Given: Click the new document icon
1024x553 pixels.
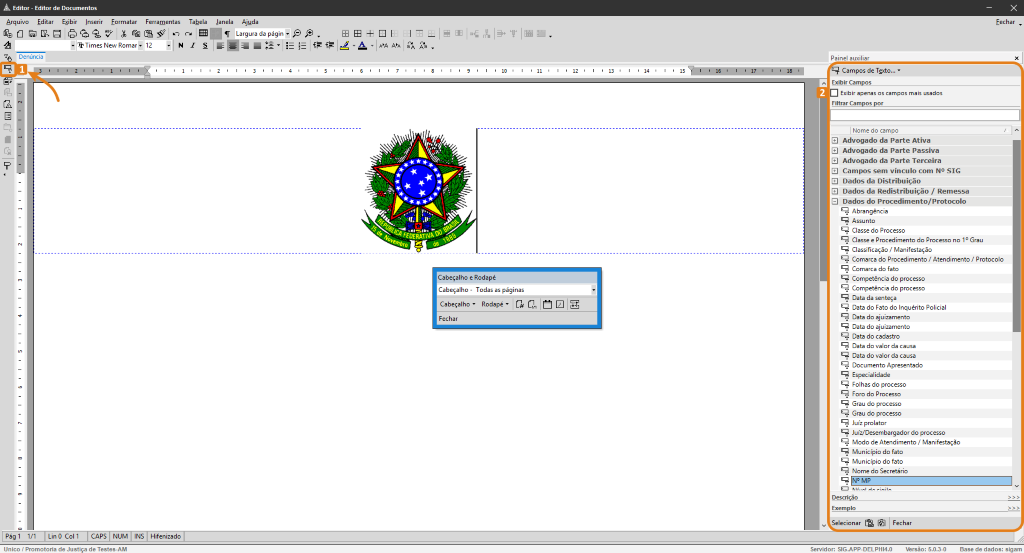Looking at the screenshot, I should click(x=20, y=33).
